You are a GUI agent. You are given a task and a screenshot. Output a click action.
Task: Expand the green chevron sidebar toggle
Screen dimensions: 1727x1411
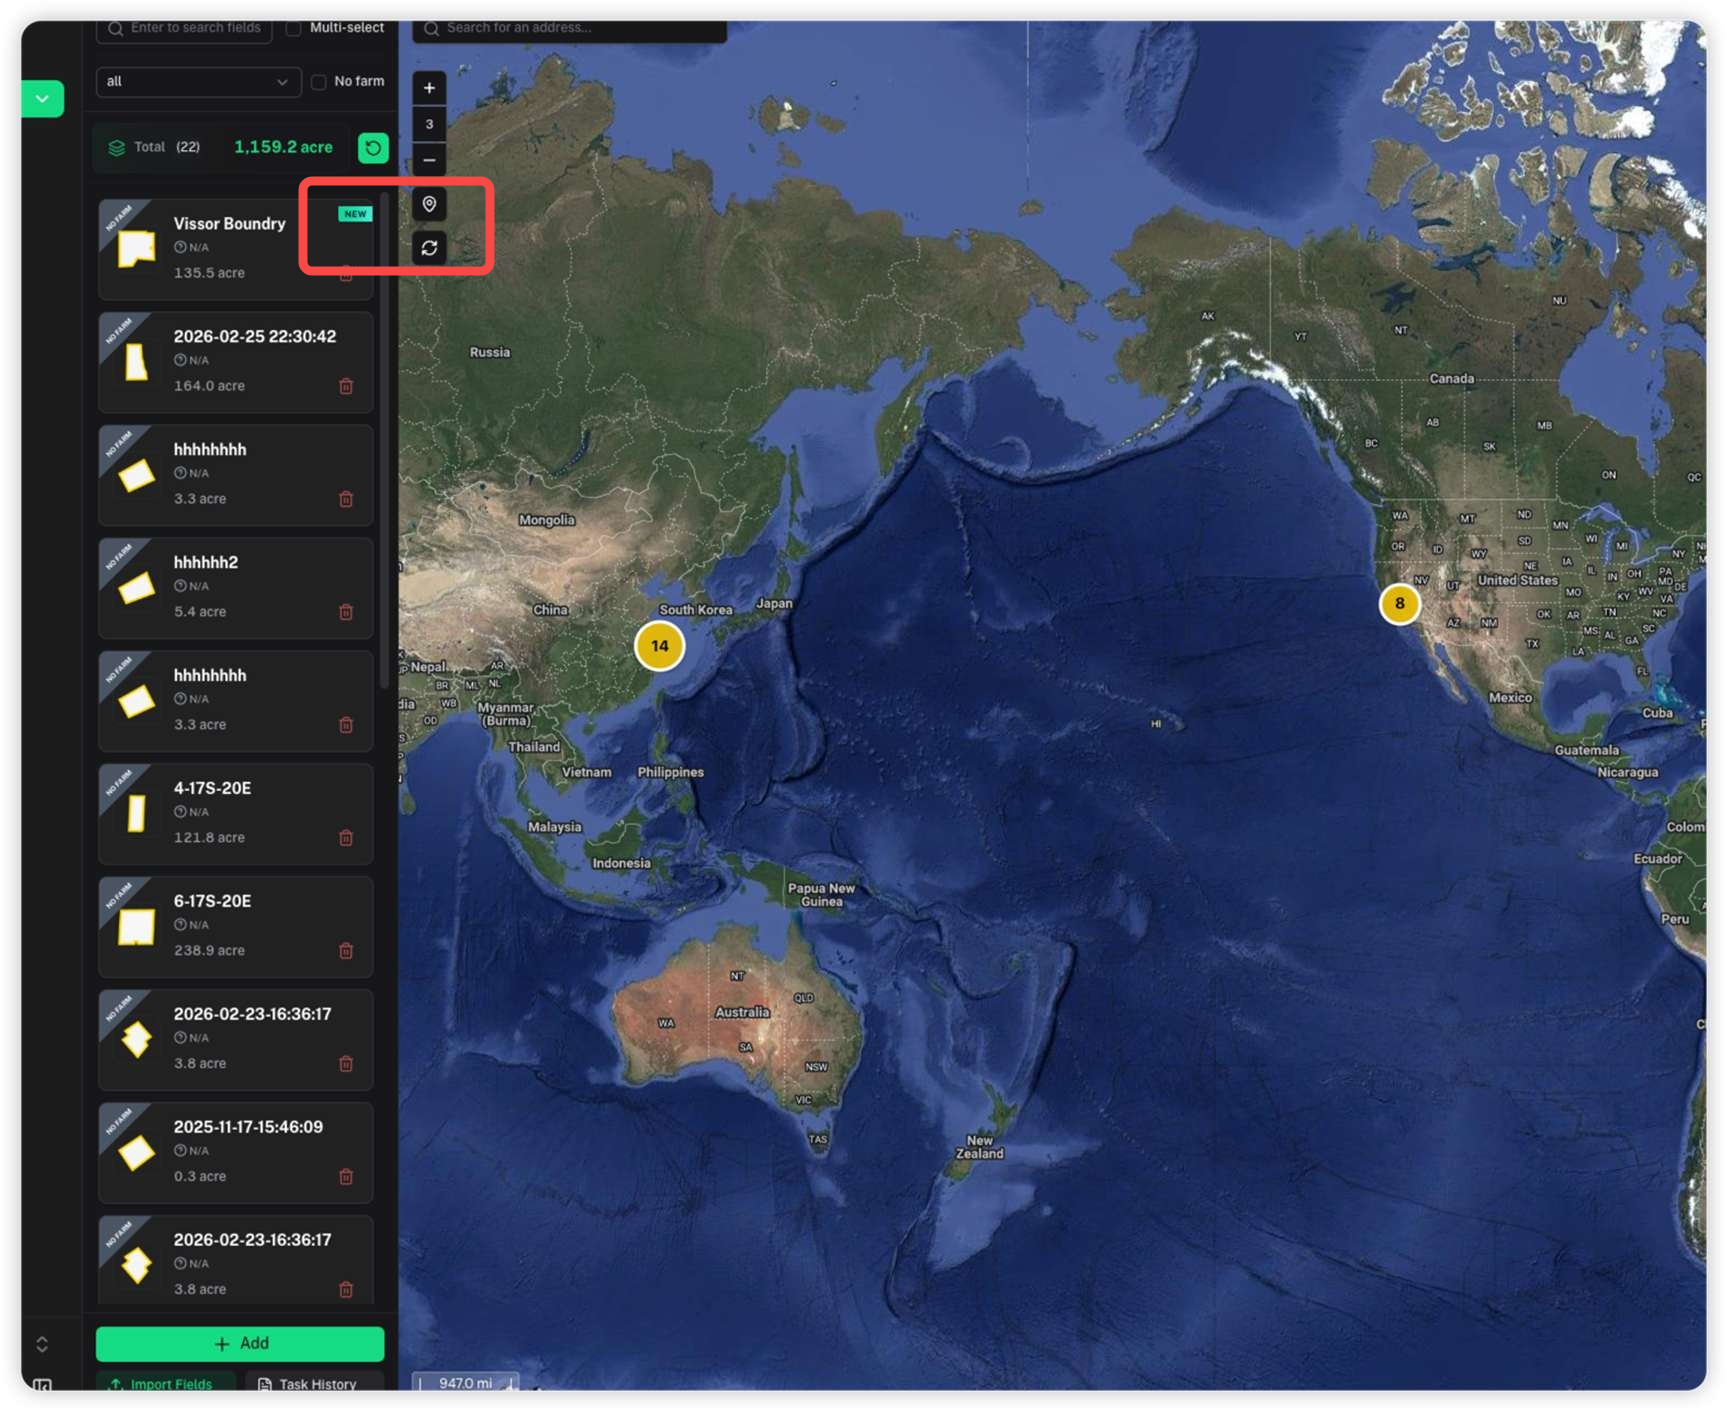pos(43,99)
